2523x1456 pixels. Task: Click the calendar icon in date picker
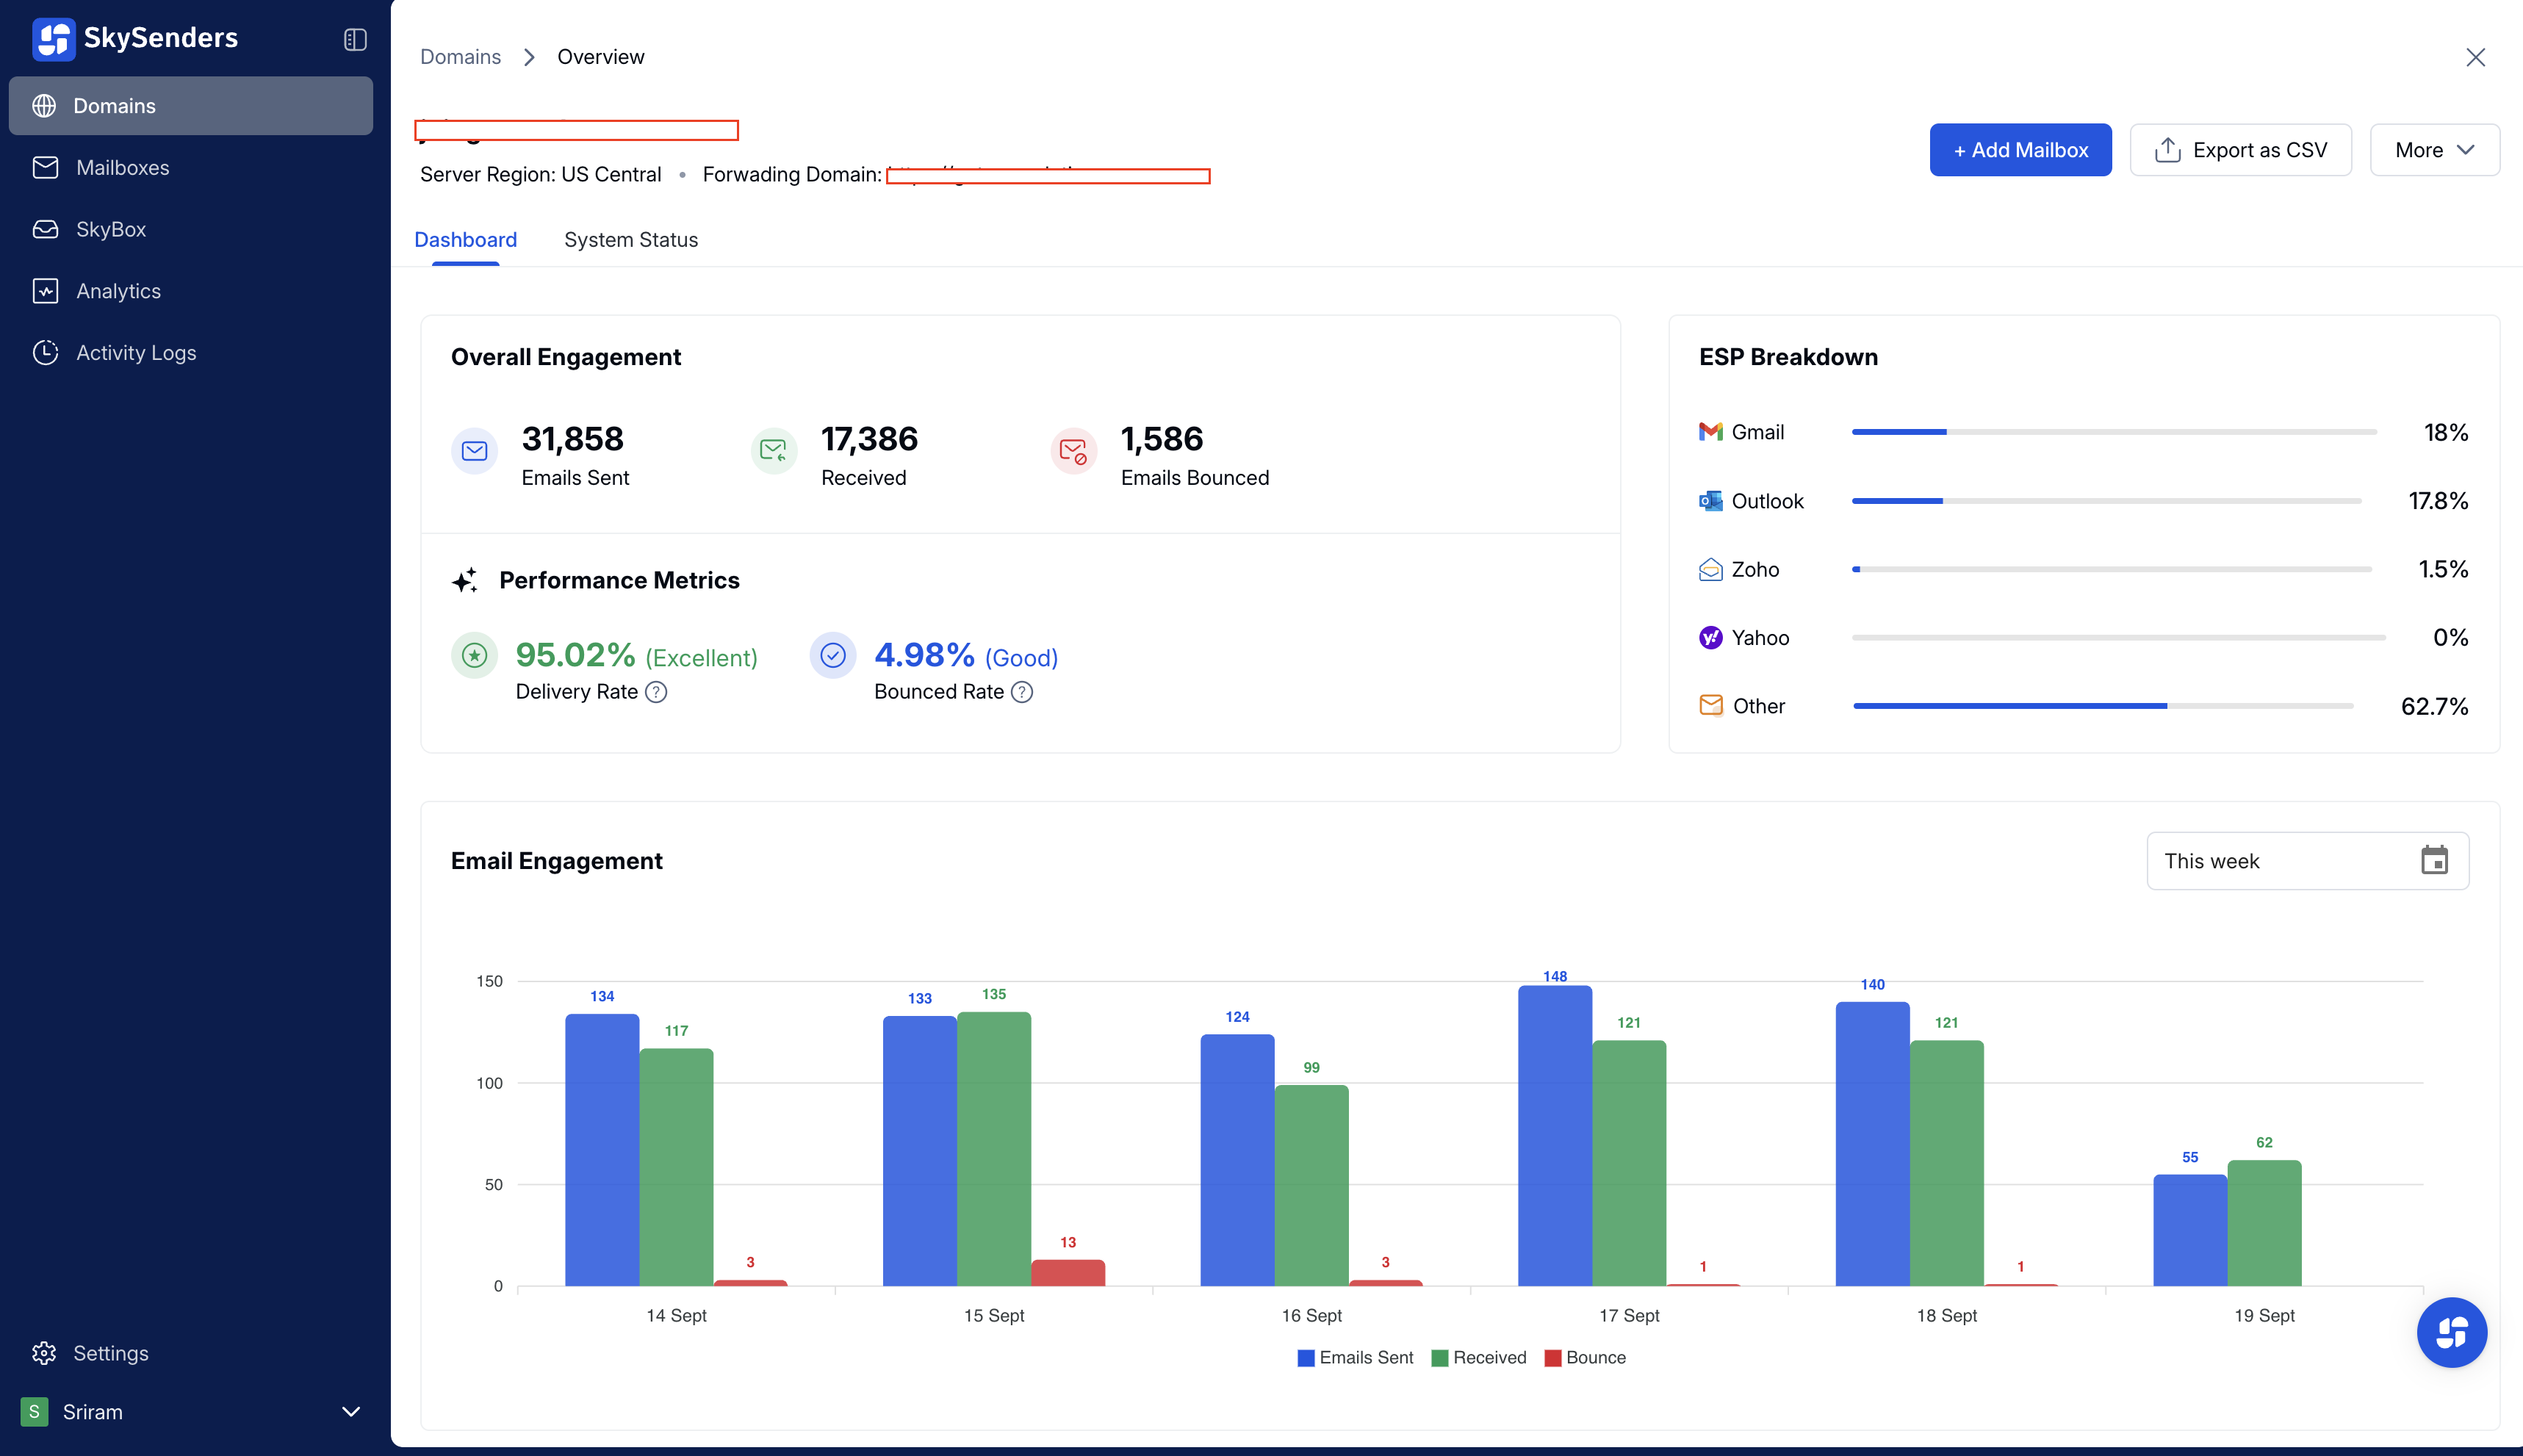[2434, 860]
